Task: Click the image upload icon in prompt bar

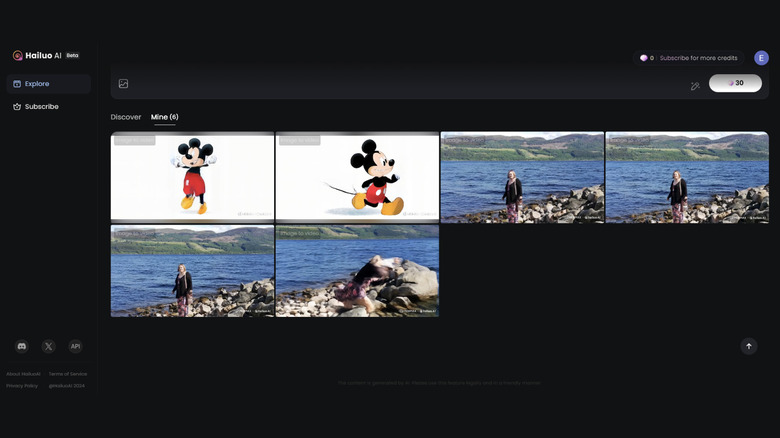Action: click(124, 84)
